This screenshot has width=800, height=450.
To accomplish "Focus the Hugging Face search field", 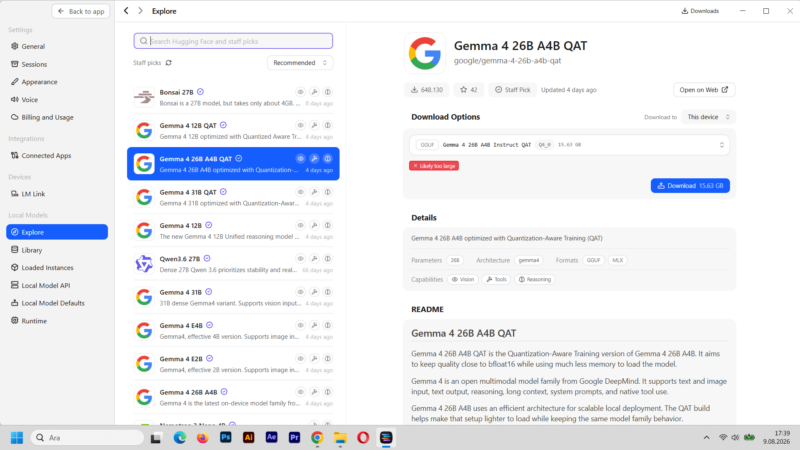I will pyautogui.click(x=233, y=41).
